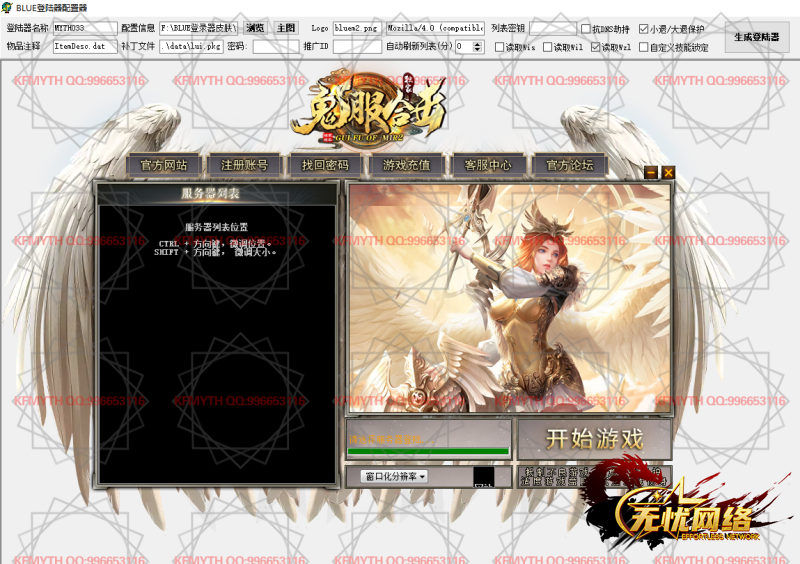Click the 服务器列表 header
The width and height of the screenshot is (800, 564).
click(211, 193)
